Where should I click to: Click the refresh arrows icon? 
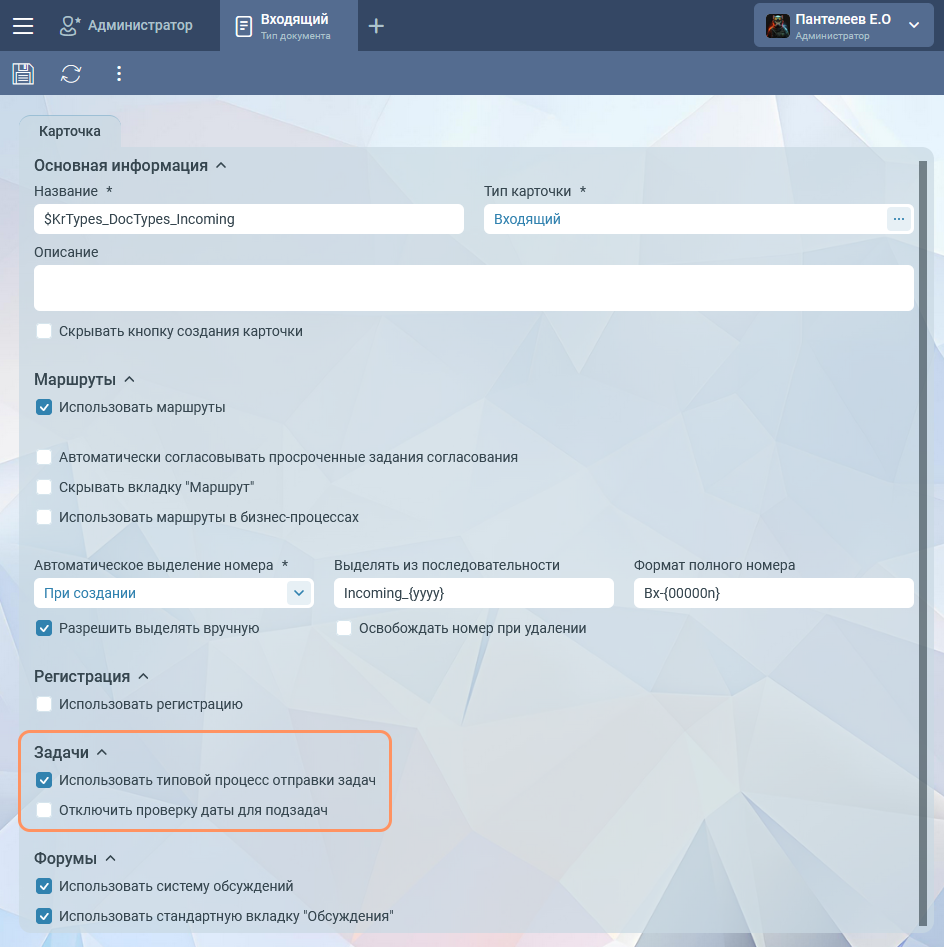point(71,74)
